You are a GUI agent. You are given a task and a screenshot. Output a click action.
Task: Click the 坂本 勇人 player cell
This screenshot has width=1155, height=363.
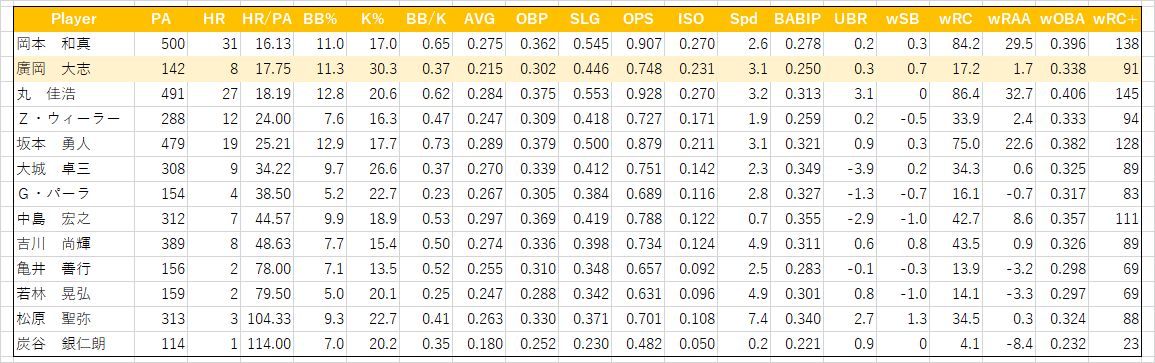[74, 144]
